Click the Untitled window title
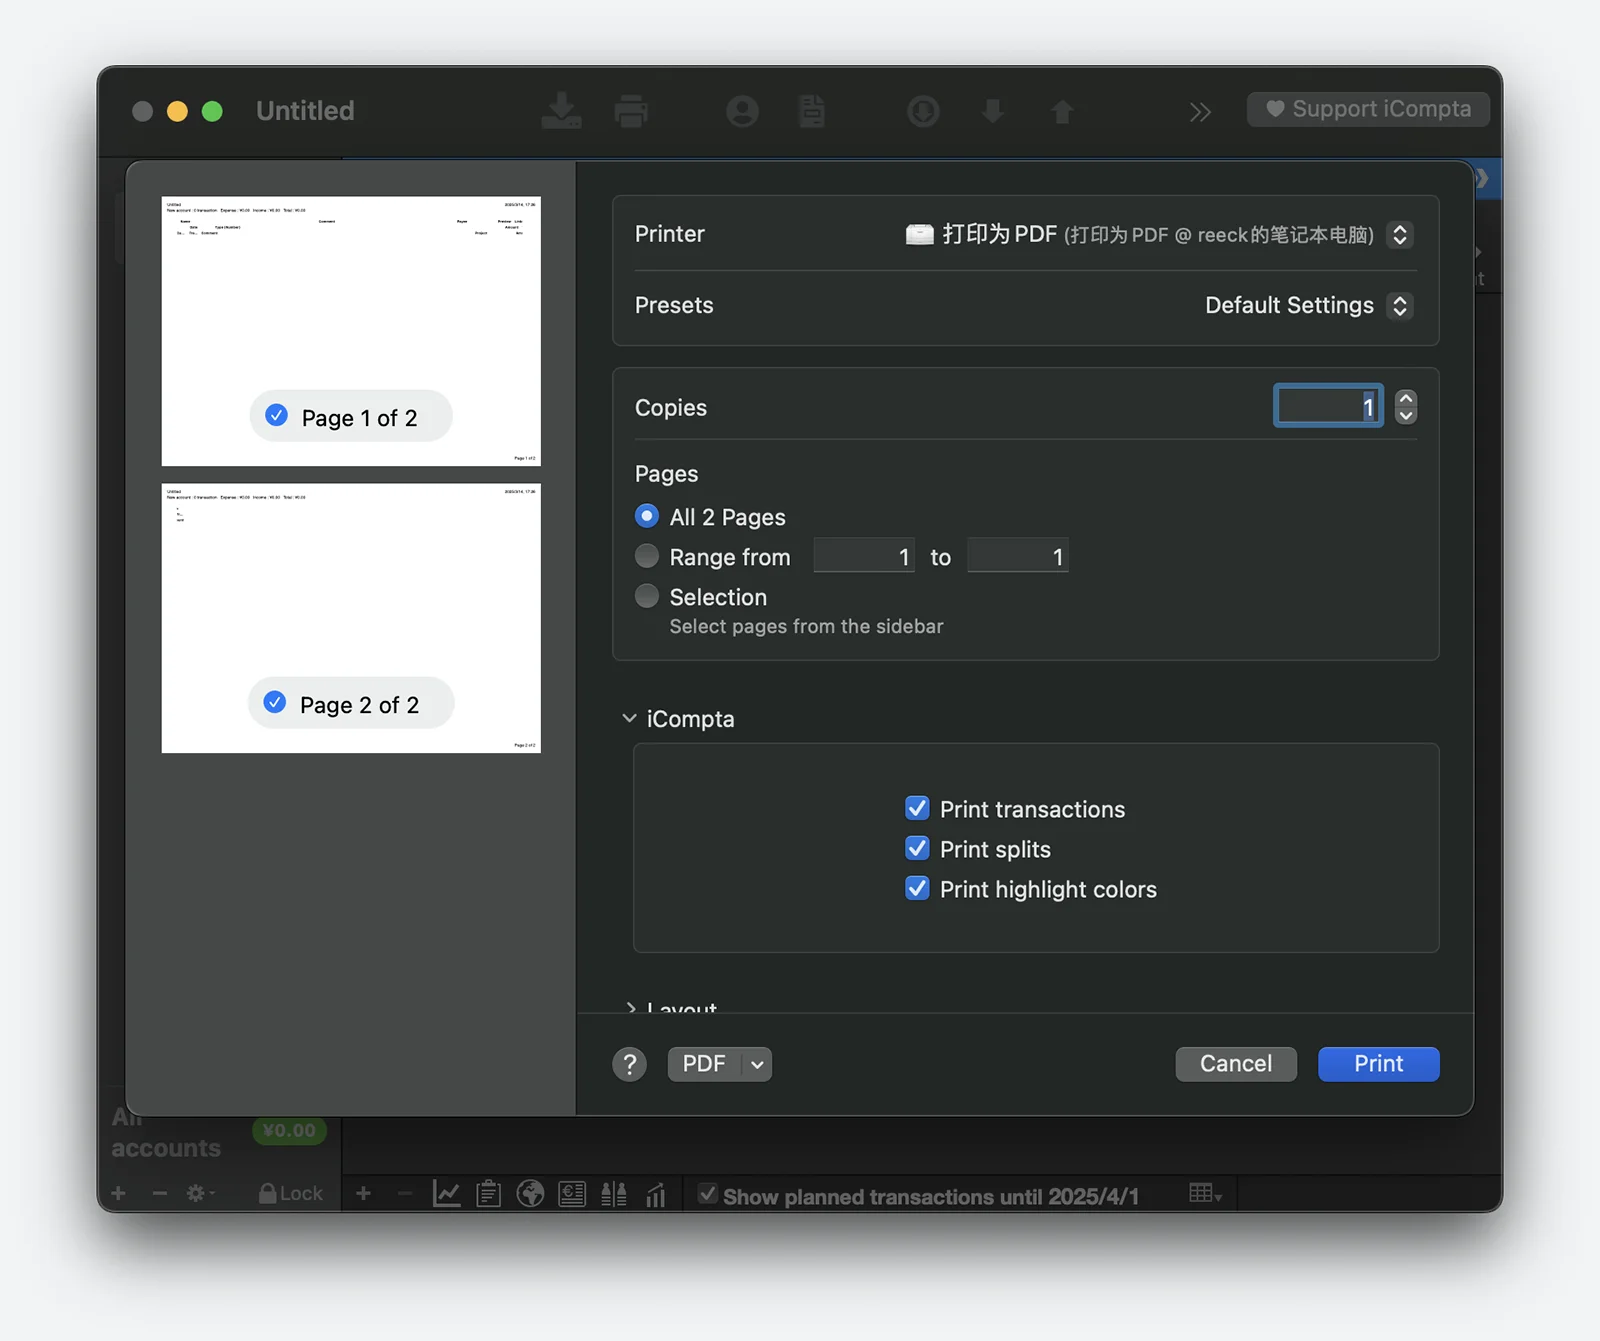This screenshot has width=1600, height=1341. (x=305, y=111)
